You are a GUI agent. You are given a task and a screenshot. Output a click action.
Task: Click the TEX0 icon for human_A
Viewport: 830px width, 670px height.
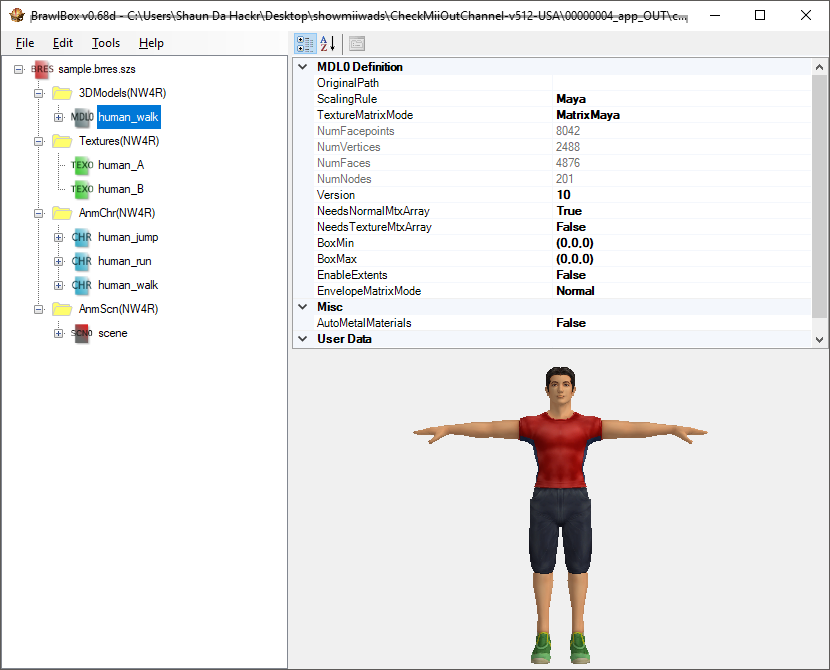point(82,165)
